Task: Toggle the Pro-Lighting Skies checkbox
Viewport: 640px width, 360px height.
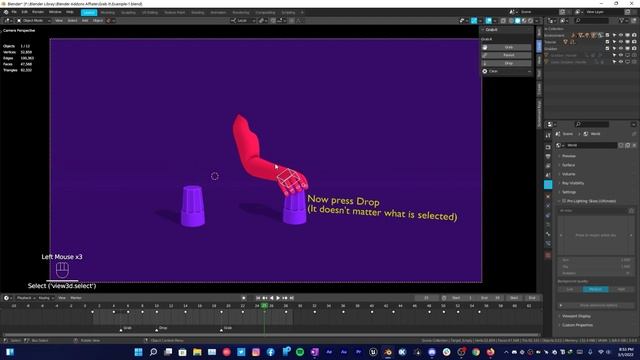Action: point(564,201)
